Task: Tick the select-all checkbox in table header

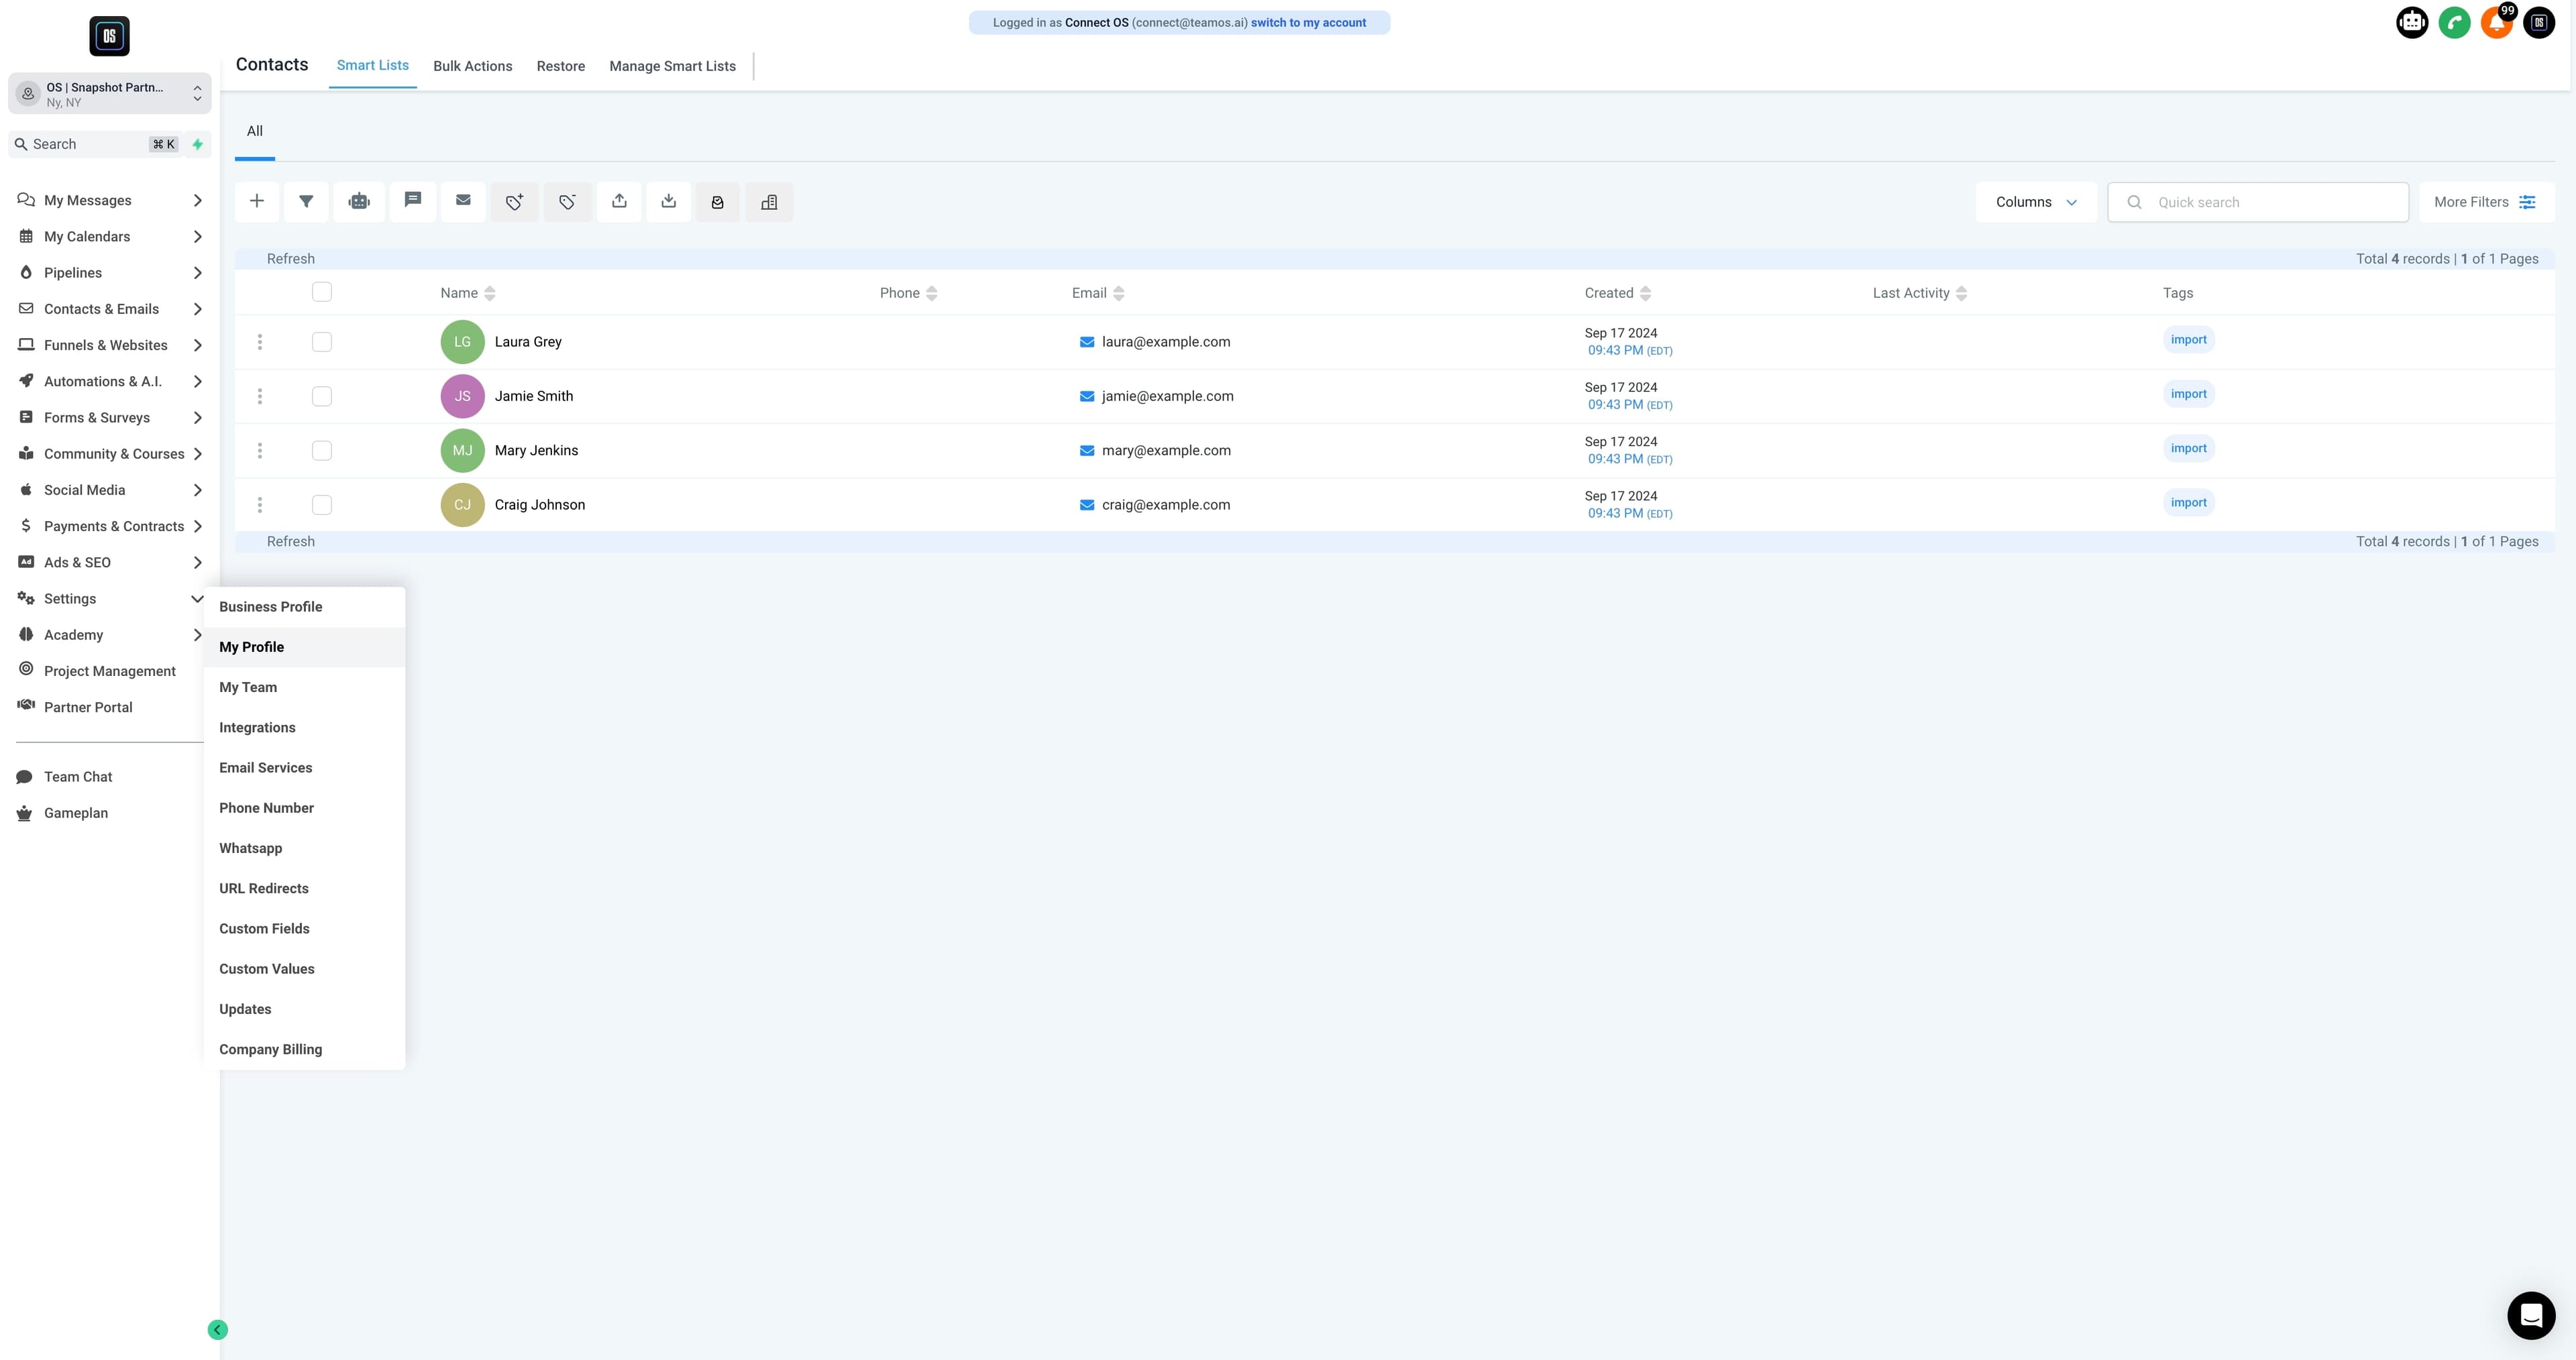Action: (x=321, y=292)
